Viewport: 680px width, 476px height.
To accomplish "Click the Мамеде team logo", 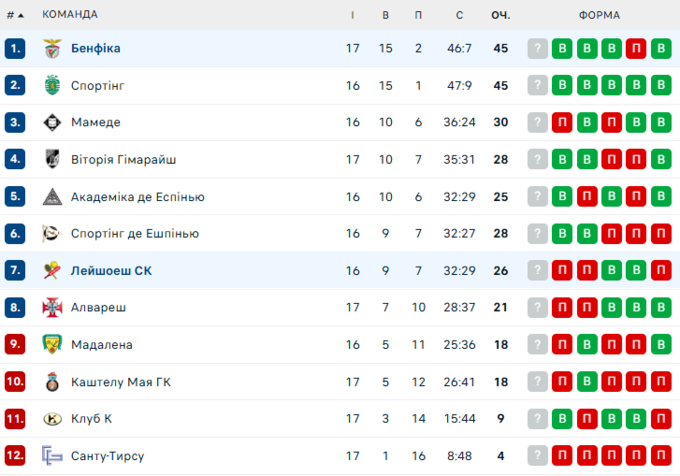I will [52, 123].
